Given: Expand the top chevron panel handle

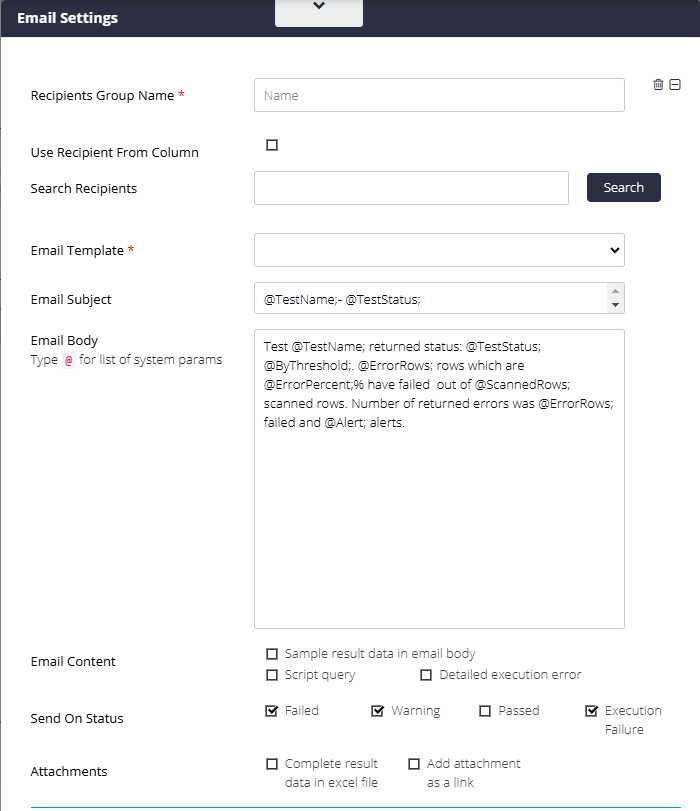Looking at the screenshot, I should [x=319, y=12].
